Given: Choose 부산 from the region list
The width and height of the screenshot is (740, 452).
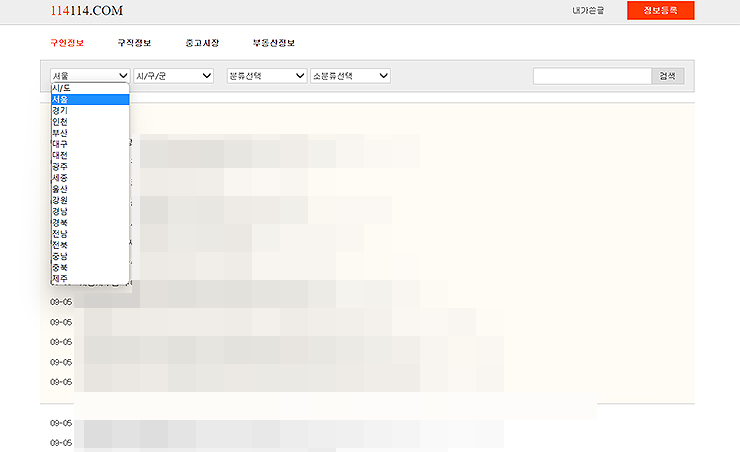Looking at the screenshot, I should 90,133.
